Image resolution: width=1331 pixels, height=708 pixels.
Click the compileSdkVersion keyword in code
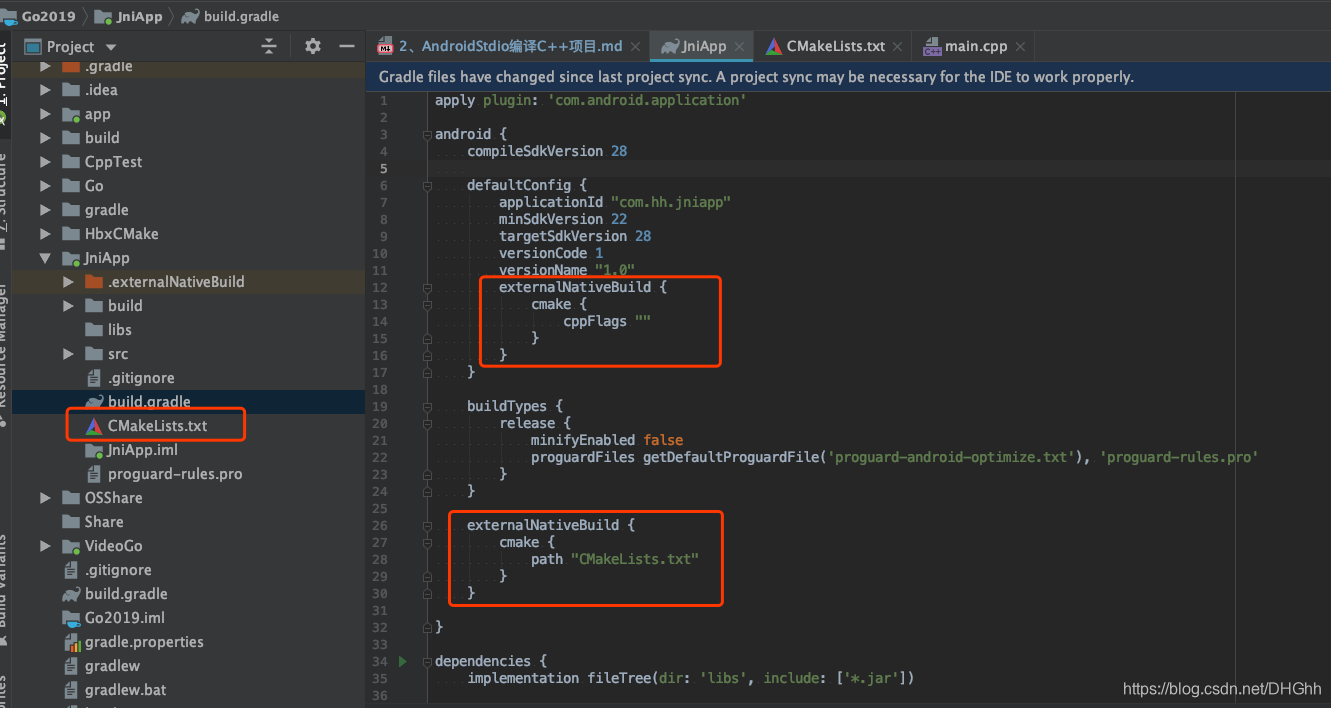point(535,151)
